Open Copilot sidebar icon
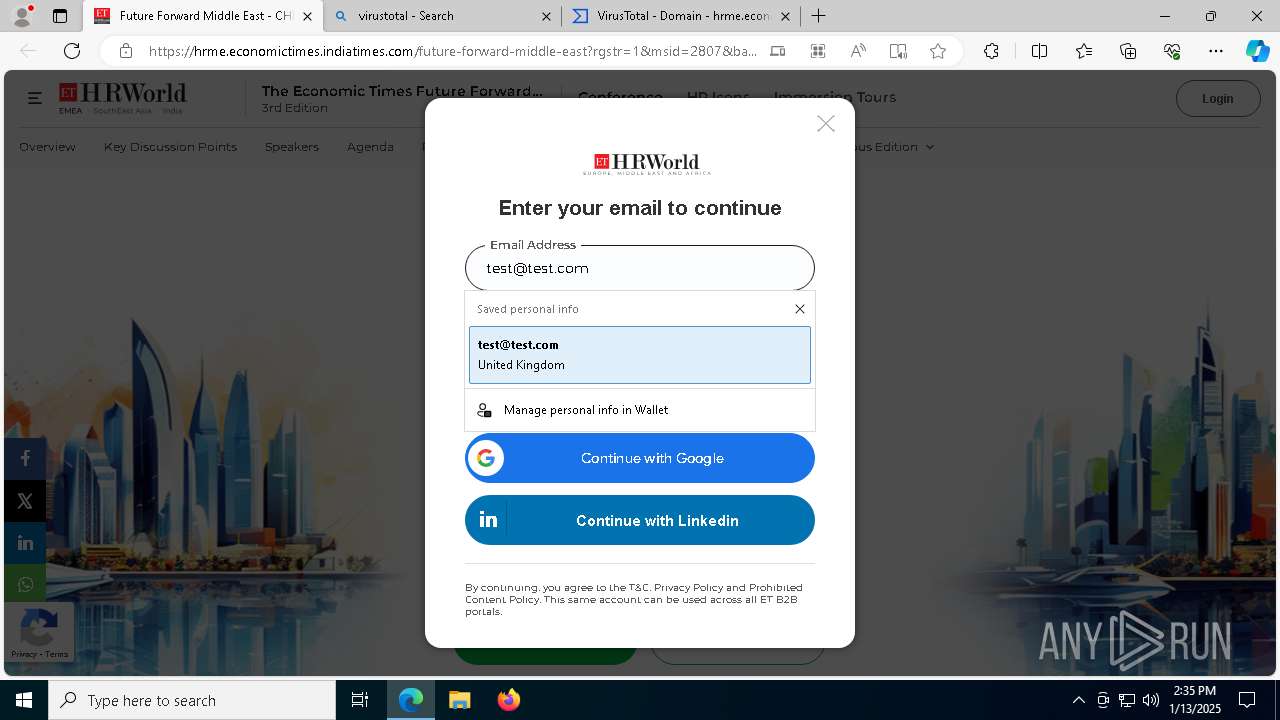 [1257, 51]
